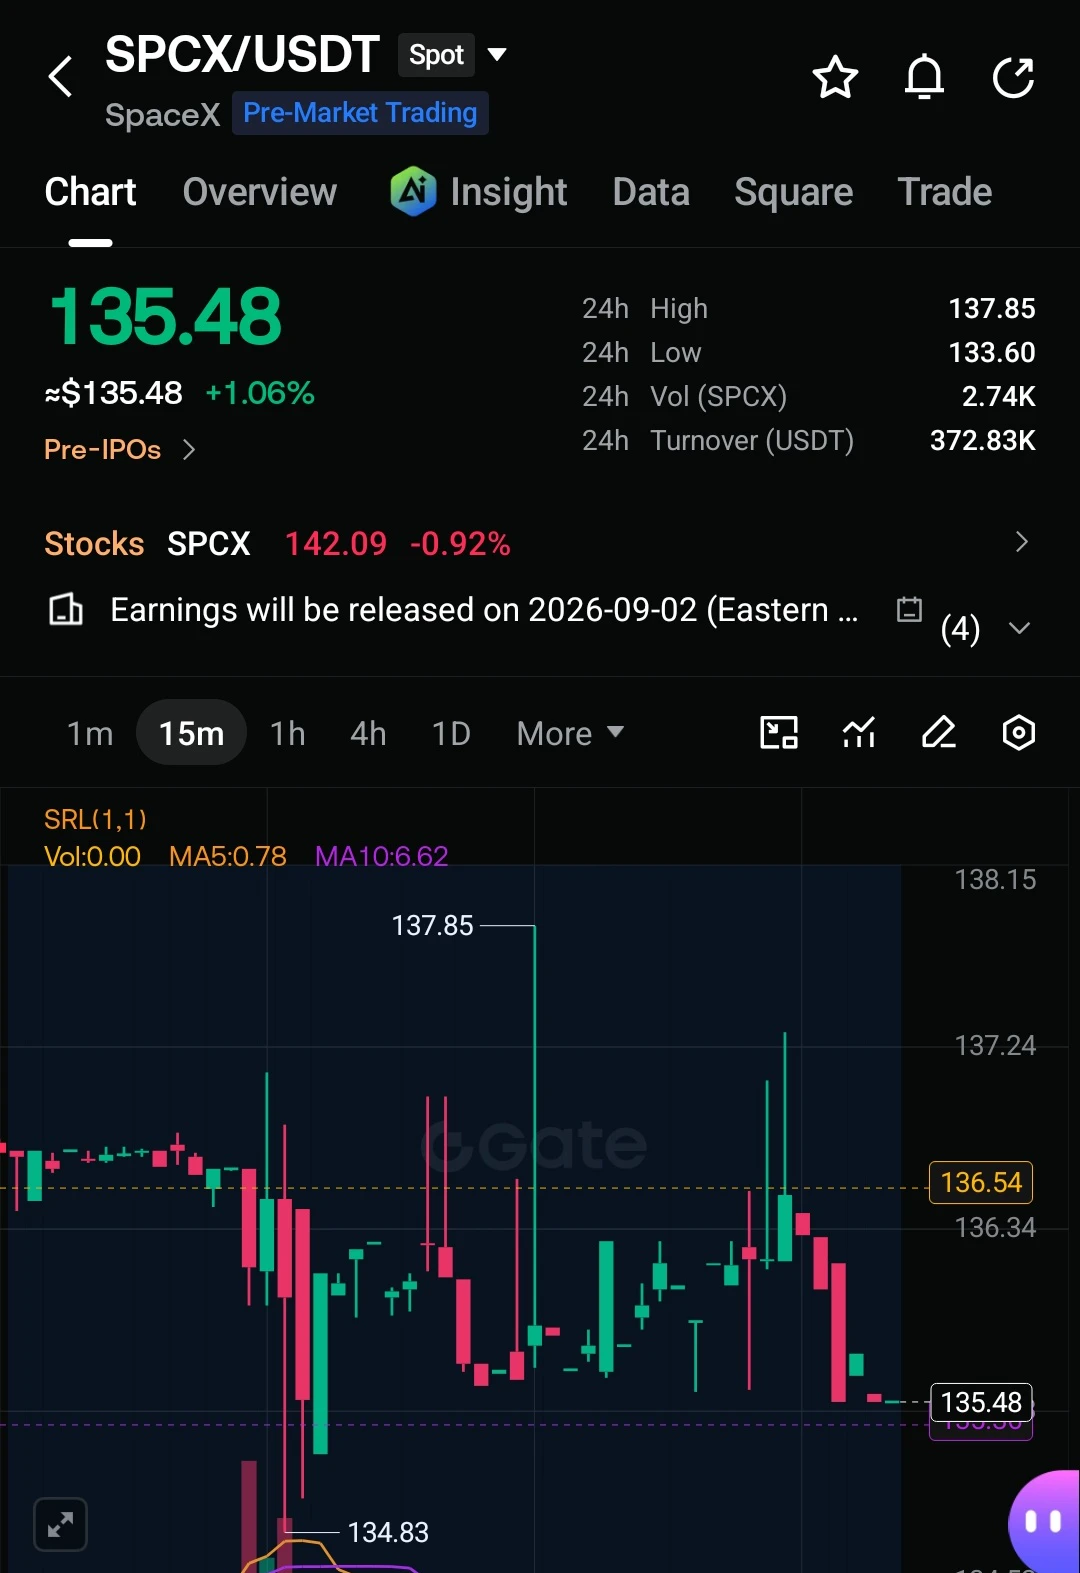
Task: Tap the earnings building icon
Action: point(66,609)
